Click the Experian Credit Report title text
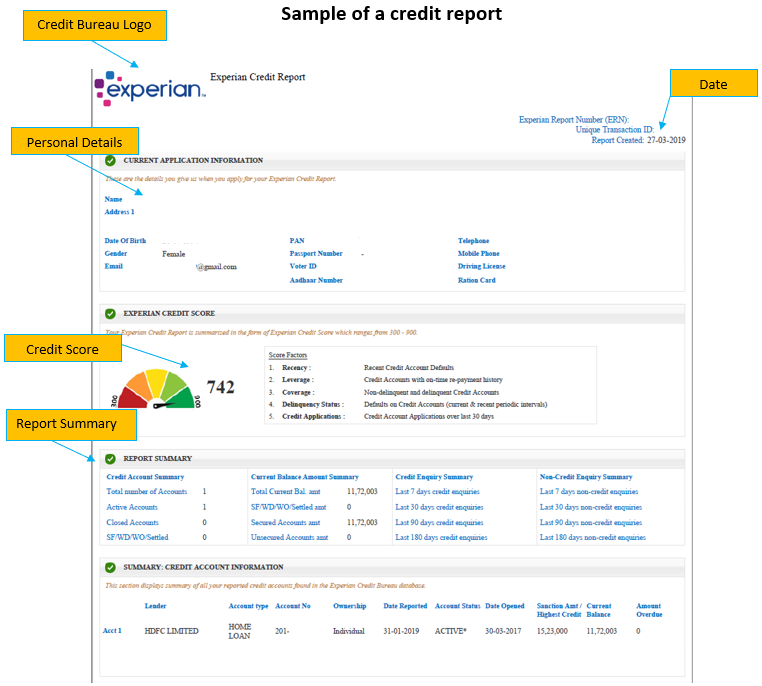Screen dimensions: 762x686 pyautogui.click(x=258, y=77)
